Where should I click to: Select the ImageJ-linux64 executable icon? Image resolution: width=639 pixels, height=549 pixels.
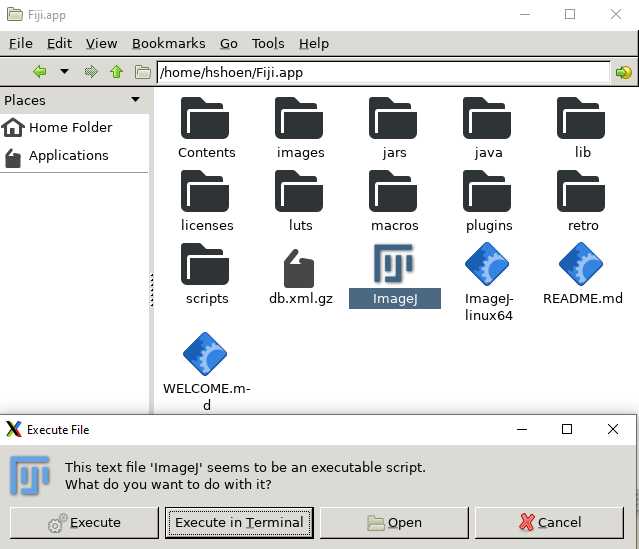487,264
